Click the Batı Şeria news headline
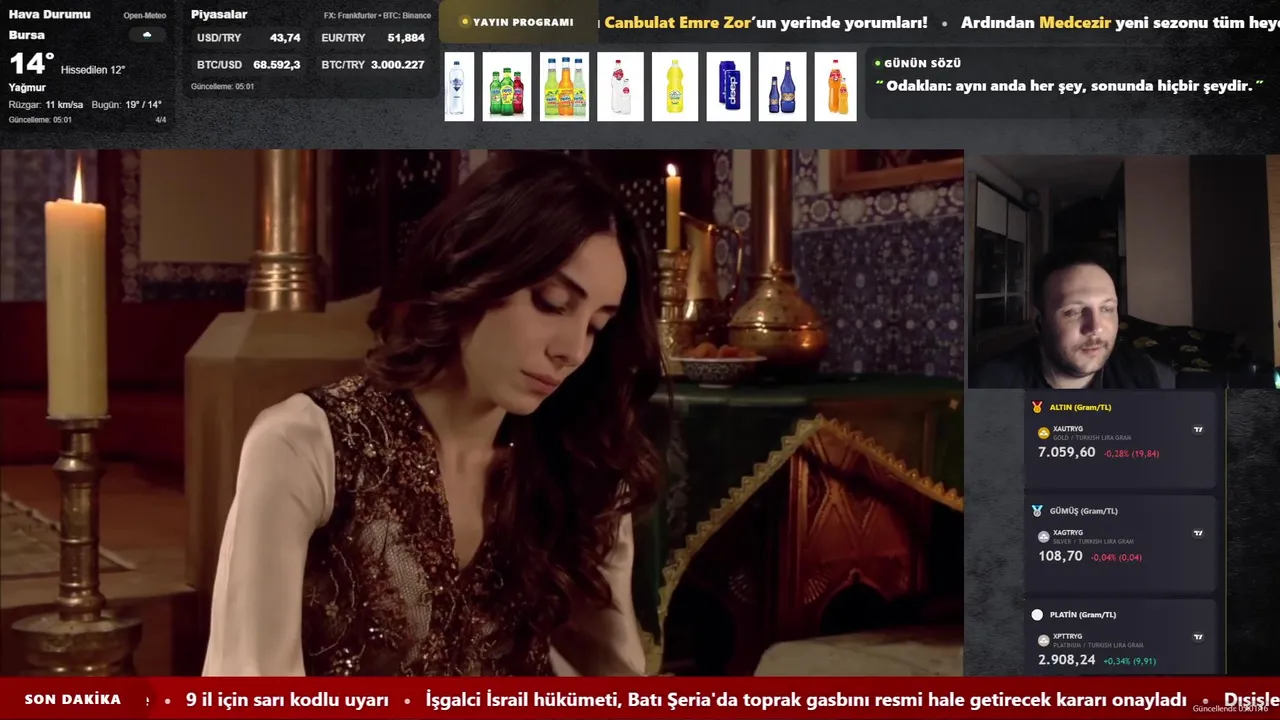 (806, 700)
